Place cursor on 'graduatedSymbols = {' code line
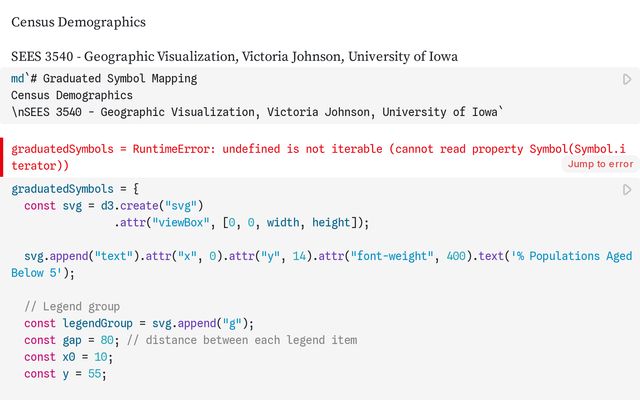The width and height of the screenshot is (640, 400). click(75, 188)
